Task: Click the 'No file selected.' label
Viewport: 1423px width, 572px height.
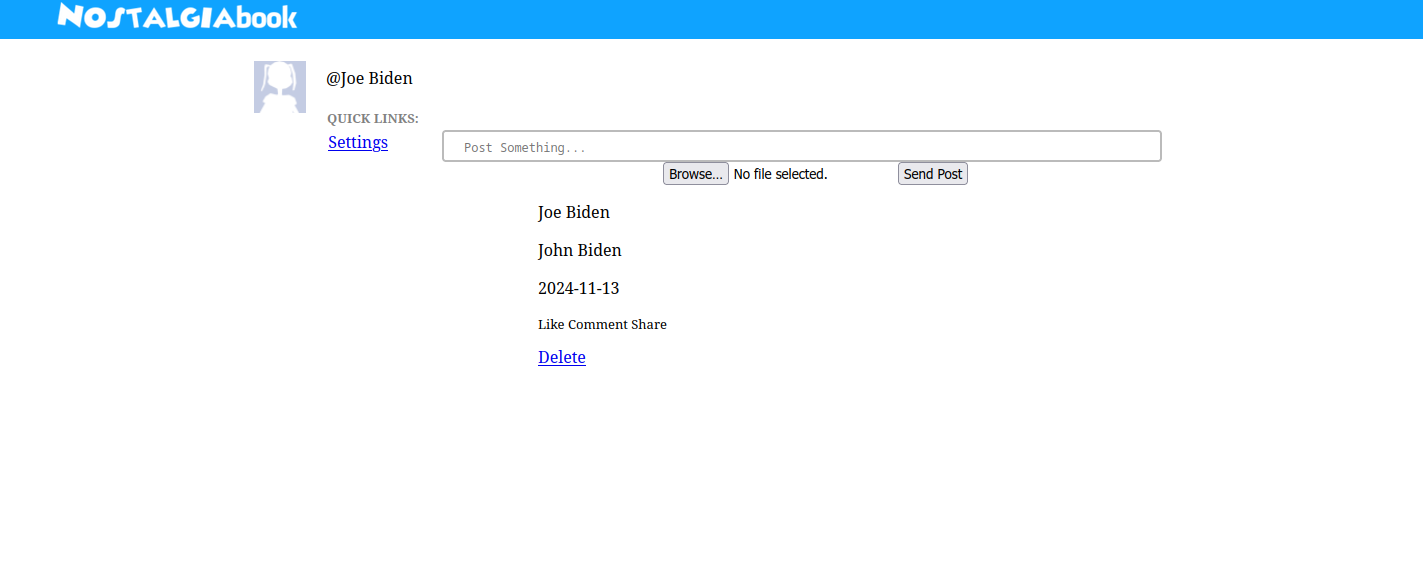Action: point(780,174)
